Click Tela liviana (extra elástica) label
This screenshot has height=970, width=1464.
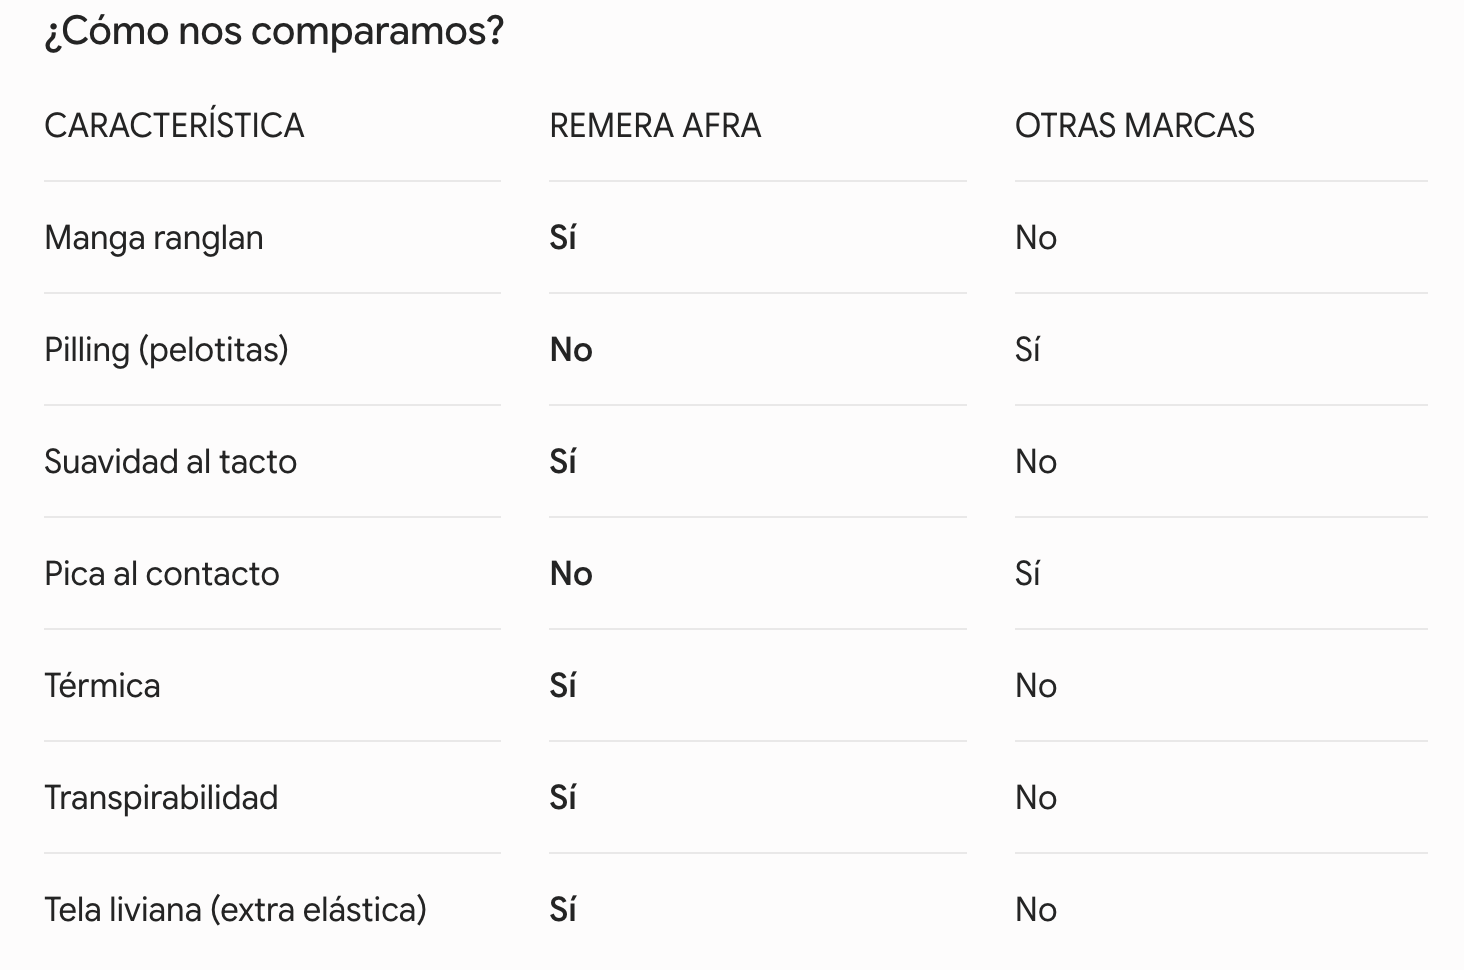pyautogui.click(x=235, y=910)
